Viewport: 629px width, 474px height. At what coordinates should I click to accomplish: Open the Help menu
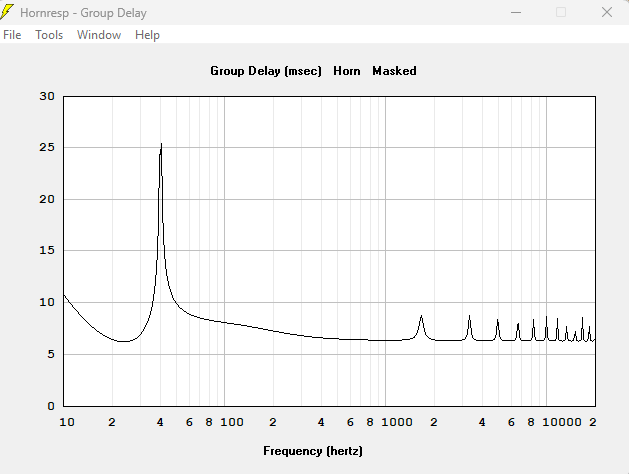pyautogui.click(x=147, y=35)
